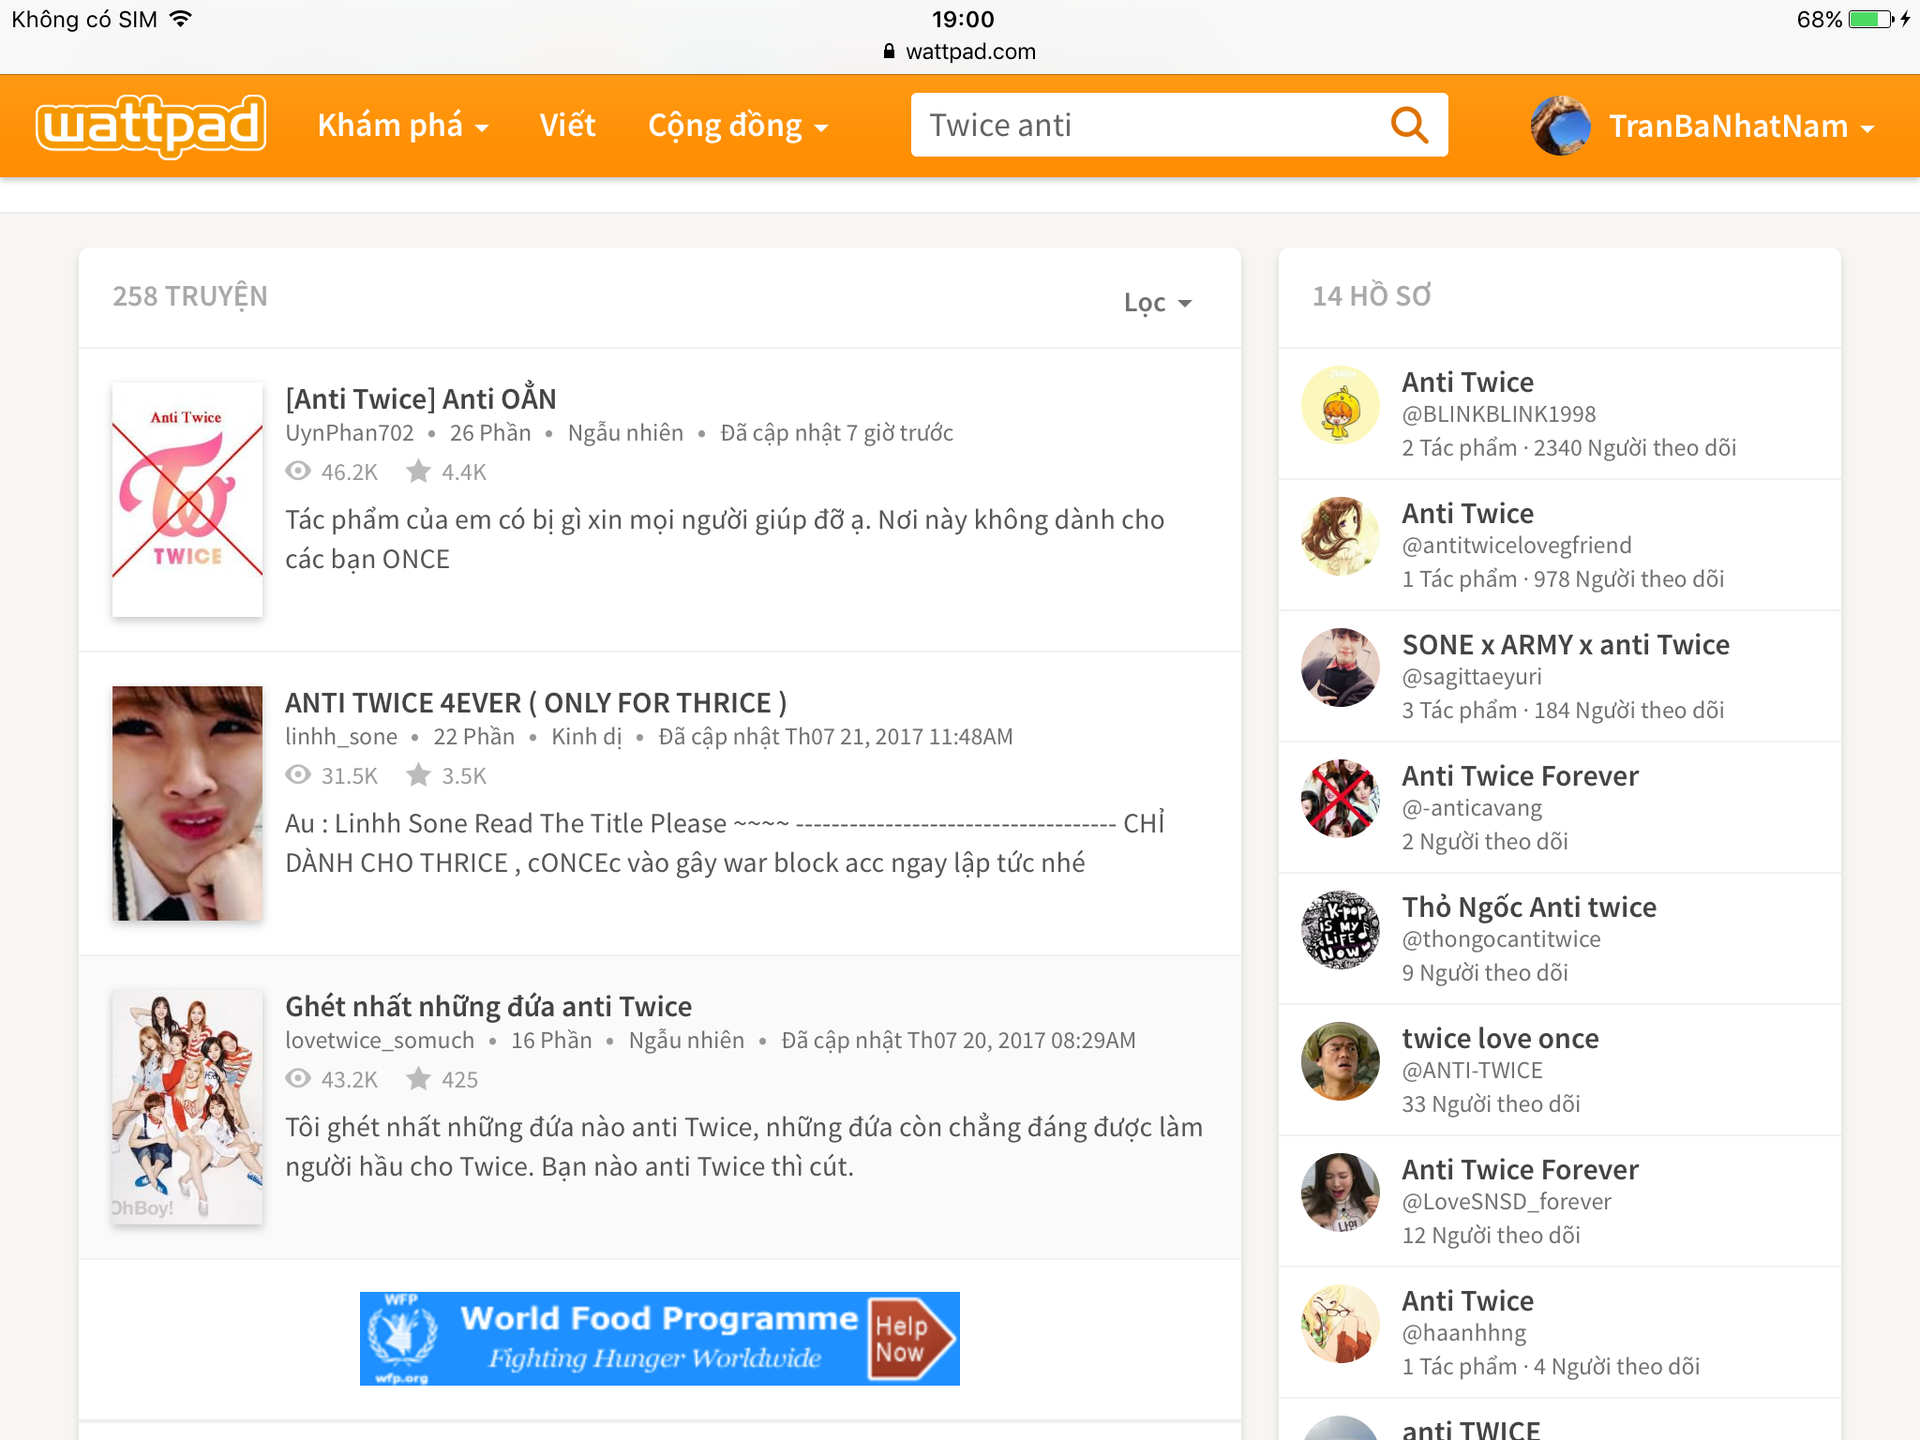
Task: Open author UynPhan702
Action: point(349,433)
